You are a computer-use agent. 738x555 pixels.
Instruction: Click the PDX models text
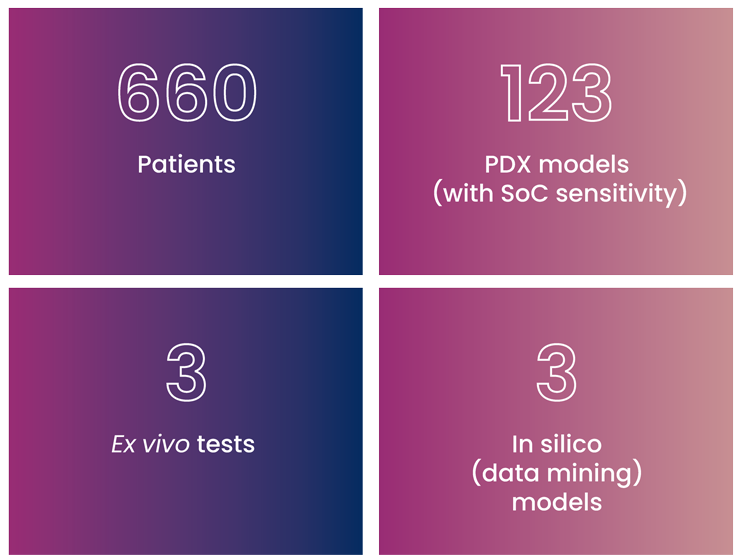point(557,164)
